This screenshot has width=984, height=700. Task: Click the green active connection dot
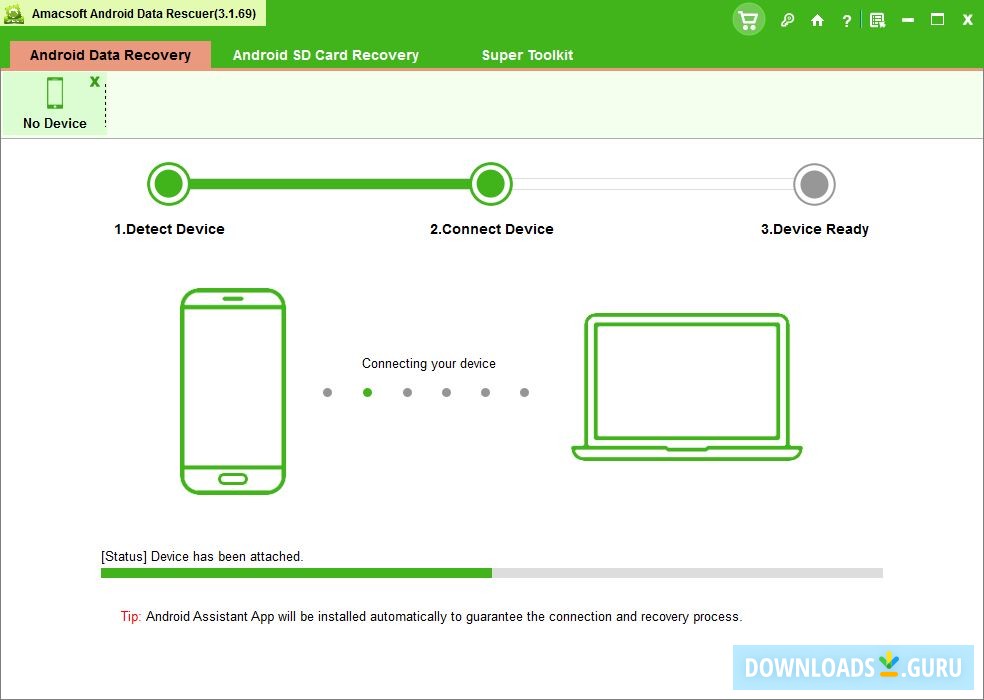pyautogui.click(x=367, y=392)
